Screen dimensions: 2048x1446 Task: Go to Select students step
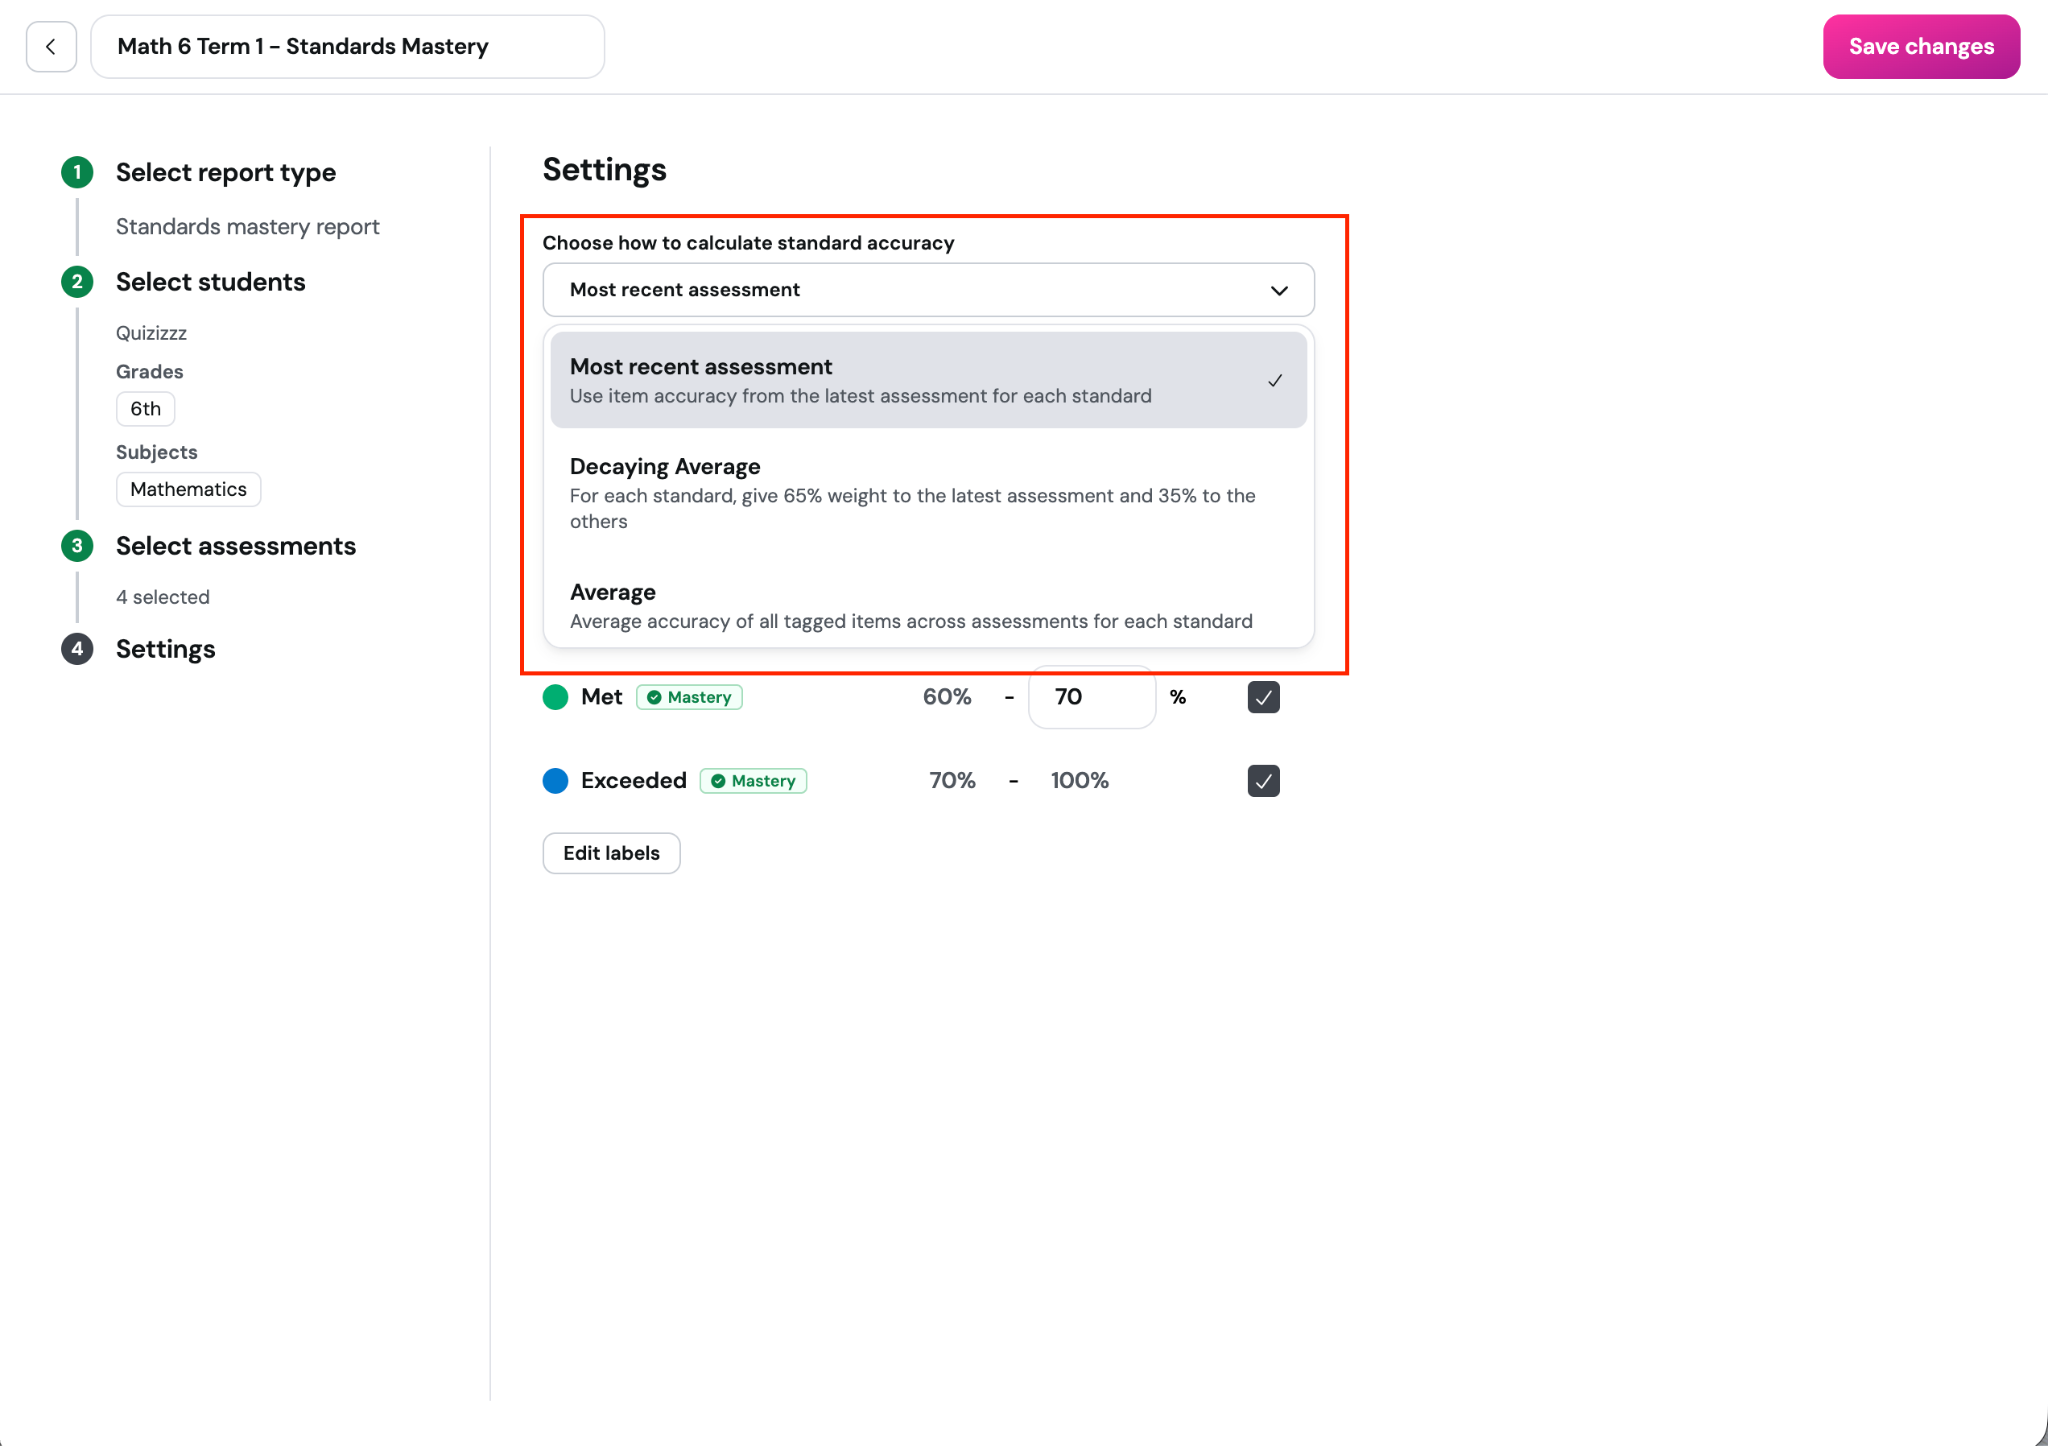pos(210,282)
